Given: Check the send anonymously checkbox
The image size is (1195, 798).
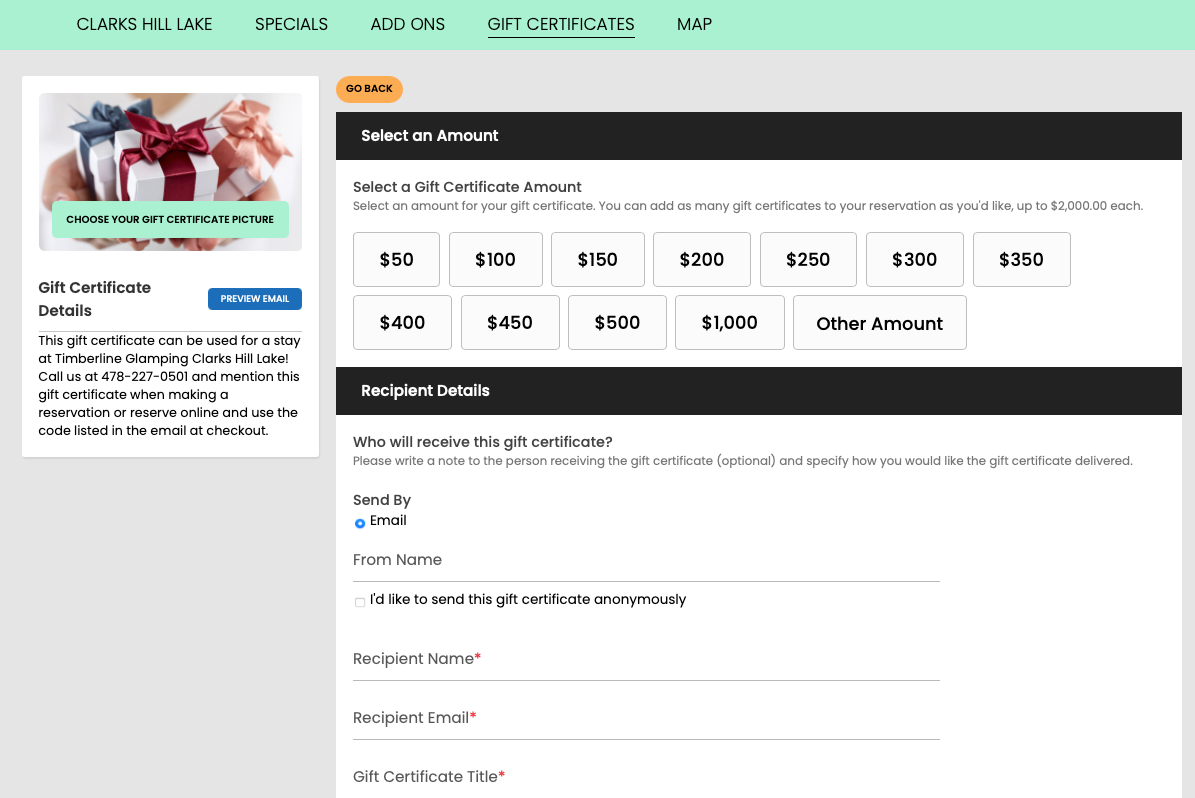Looking at the screenshot, I should click(360, 602).
